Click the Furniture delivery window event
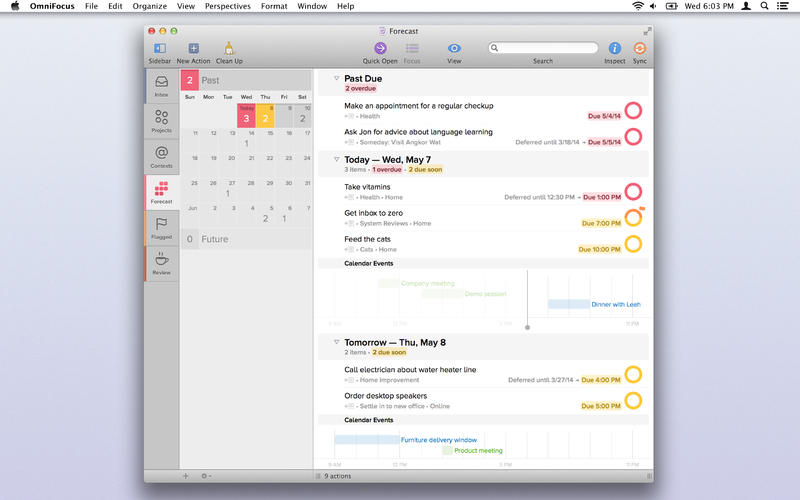 click(406, 440)
